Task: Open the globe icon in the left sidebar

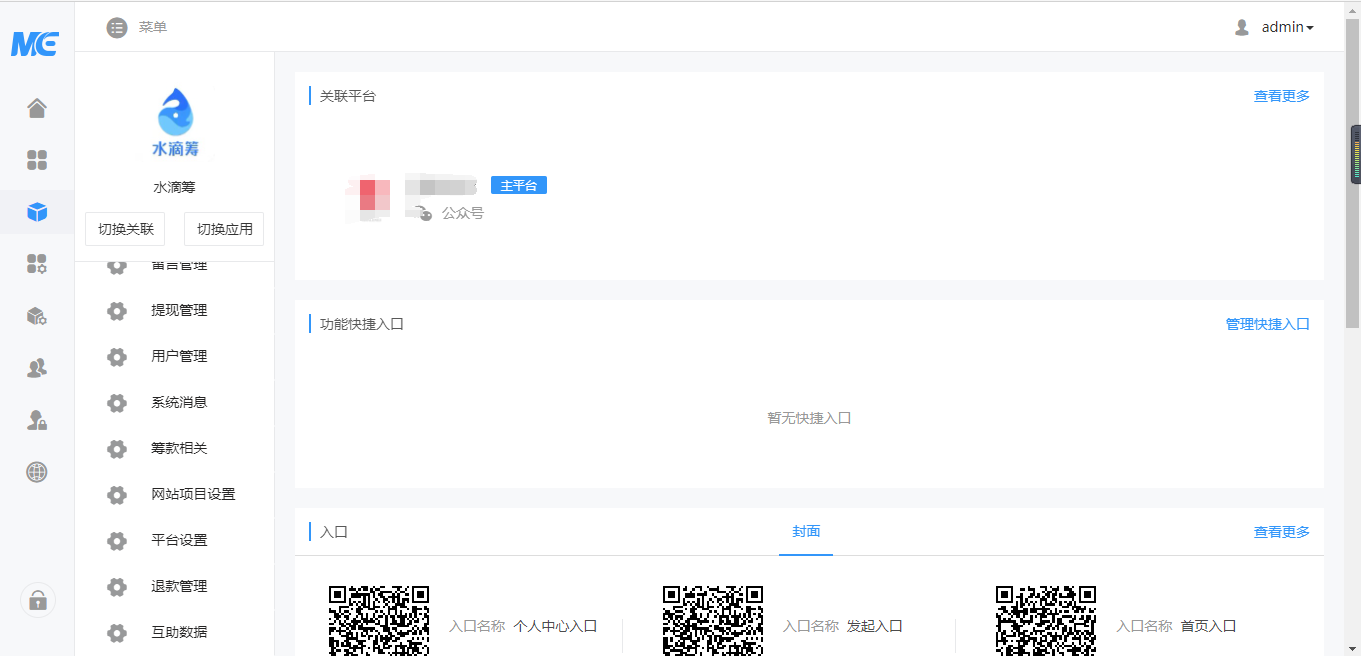Action: tap(37, 472)
